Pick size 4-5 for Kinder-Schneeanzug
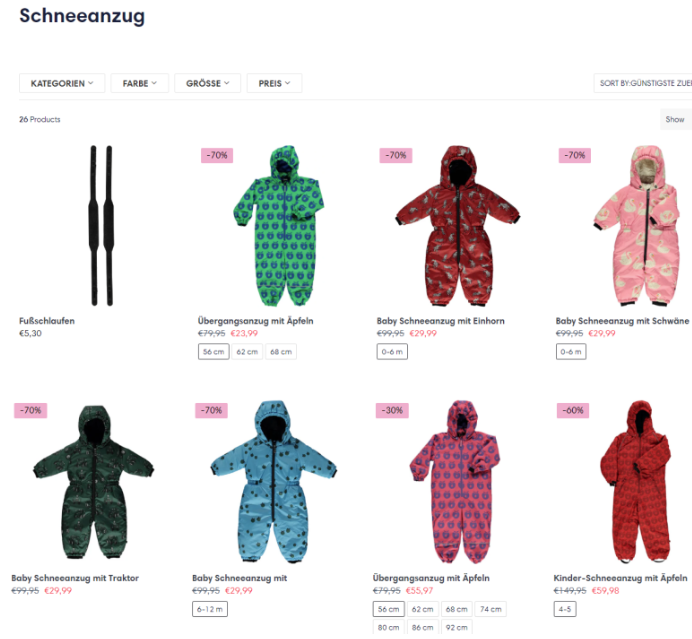Viewport: 692px width, 639px height. [565, 609]
